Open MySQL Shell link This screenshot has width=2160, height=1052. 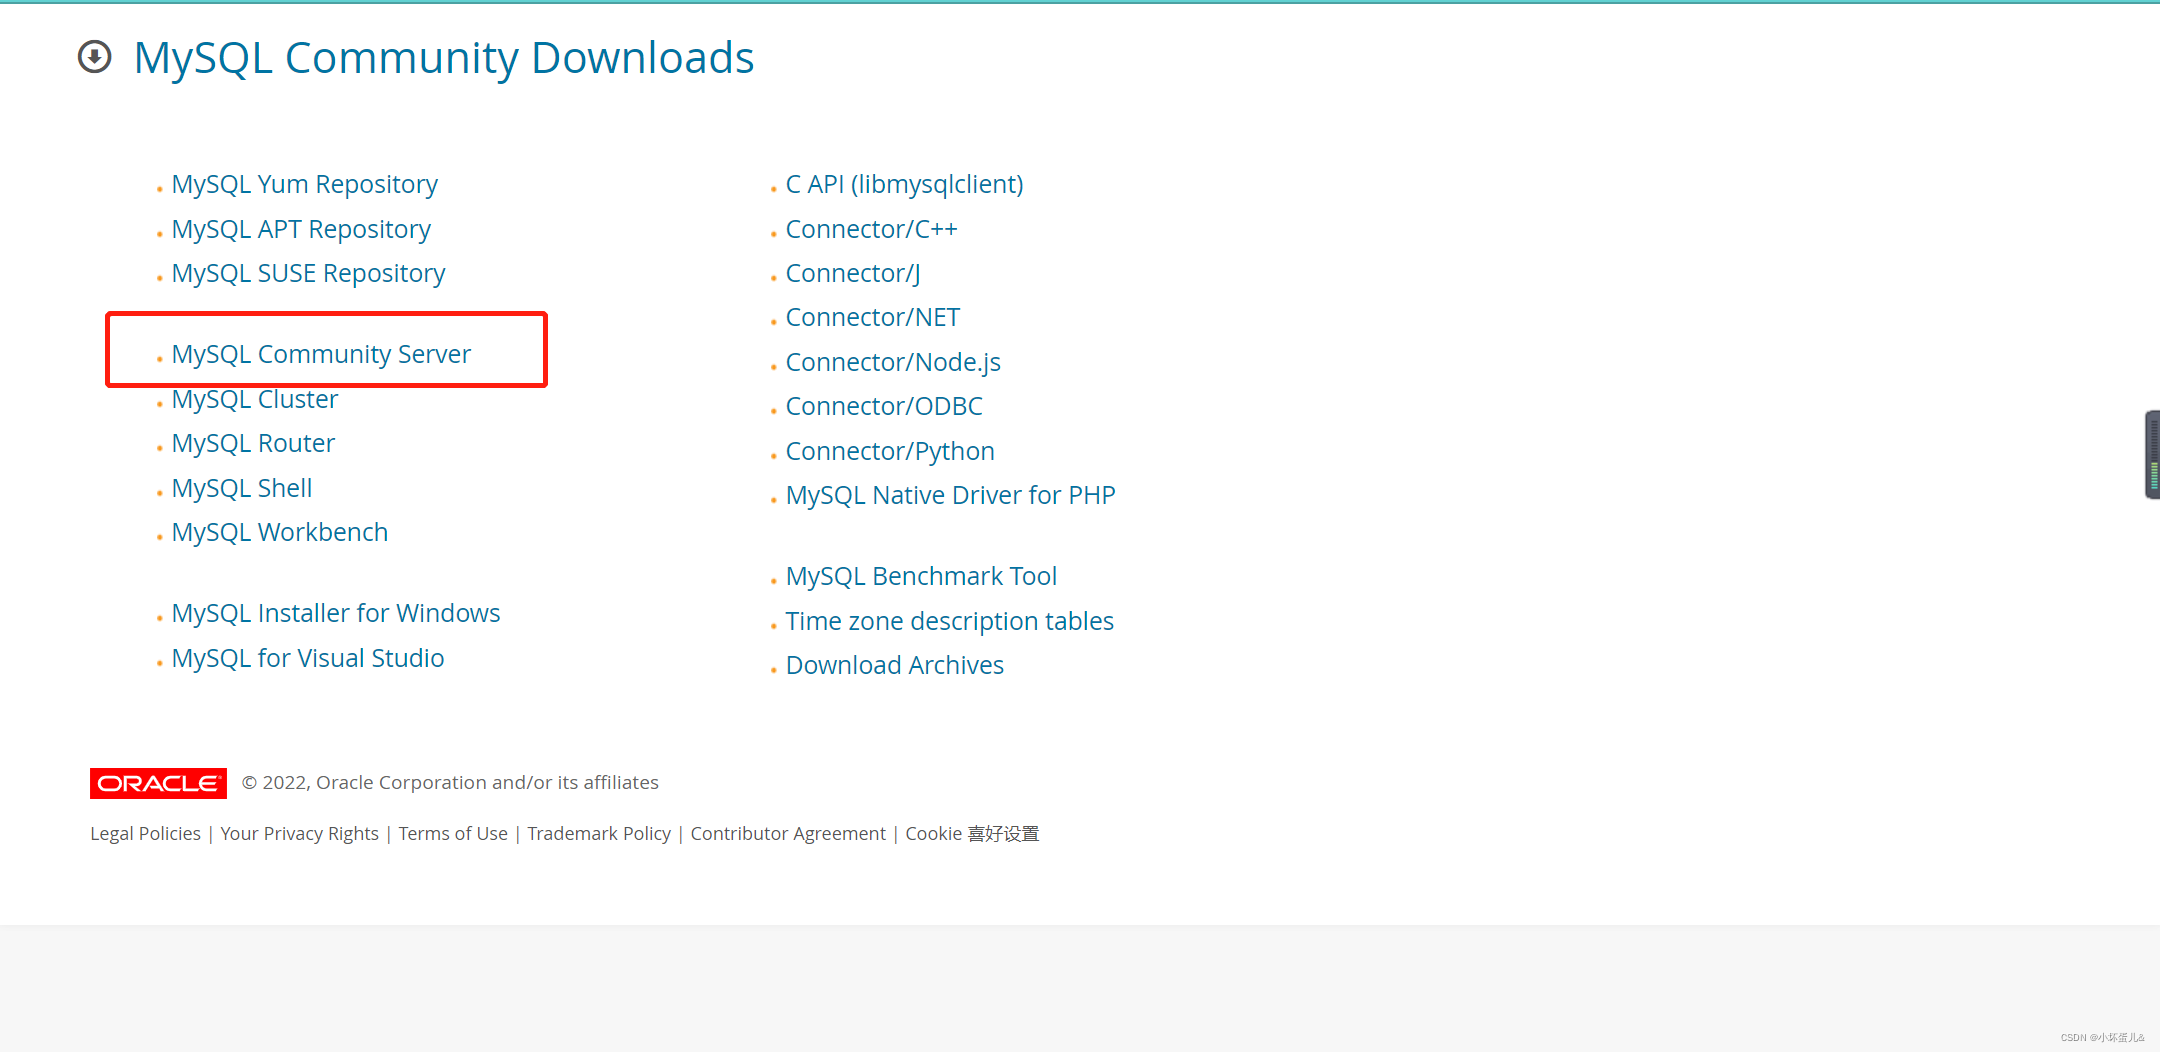tap(242, 489)
